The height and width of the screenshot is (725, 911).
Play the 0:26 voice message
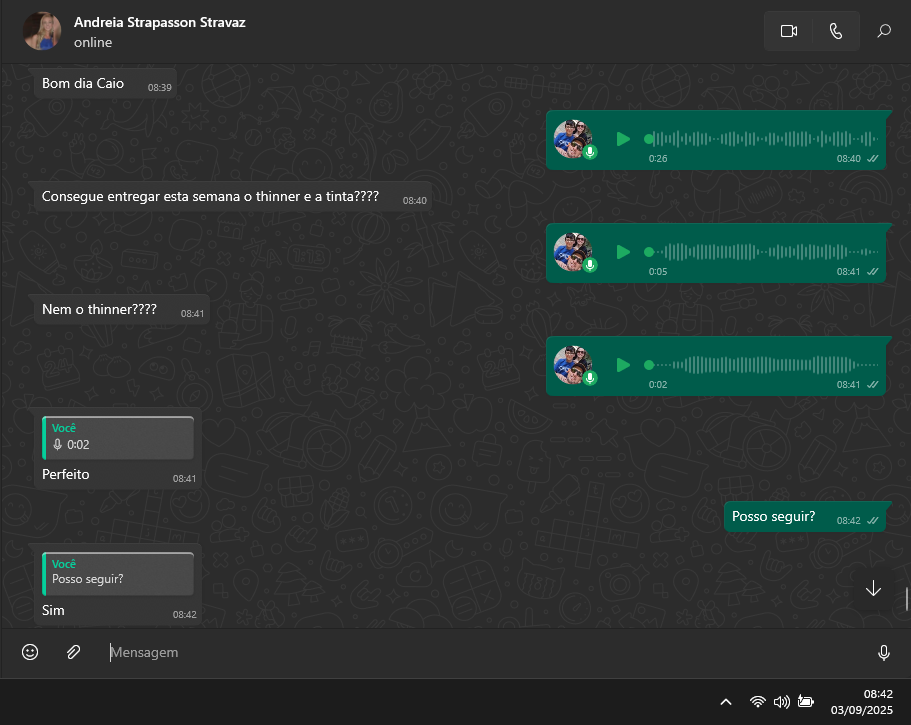623,139
